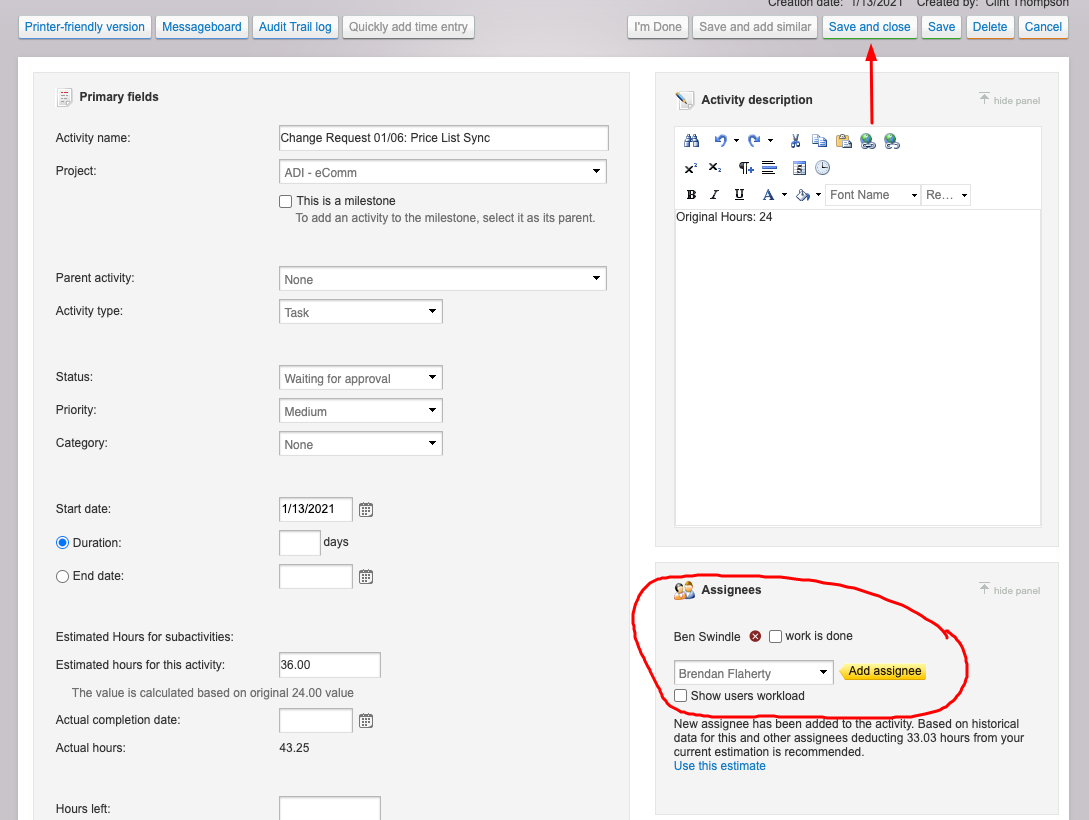The height and width of the screenshot is (820, 1089).
Task: Open the Actual completion date calendar picker
Action: pos(366,721)
